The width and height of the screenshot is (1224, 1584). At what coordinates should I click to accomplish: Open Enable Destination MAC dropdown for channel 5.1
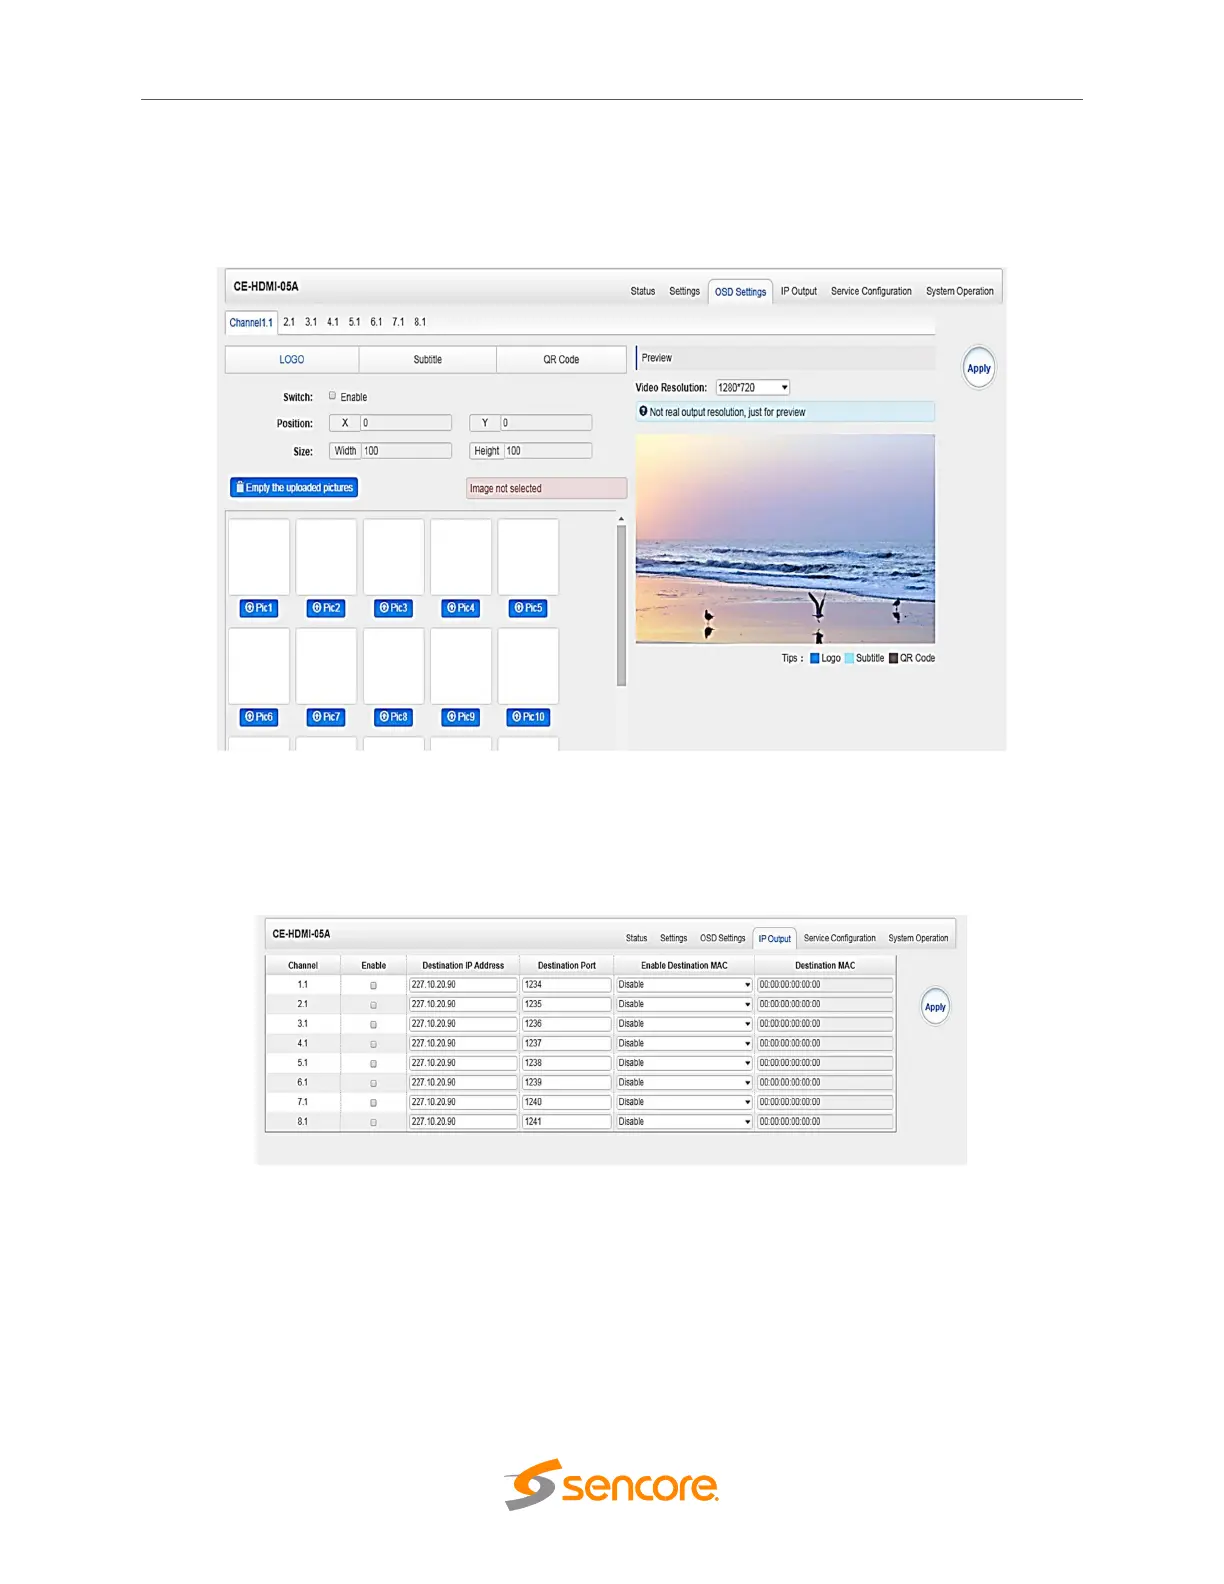point(684,1063)
